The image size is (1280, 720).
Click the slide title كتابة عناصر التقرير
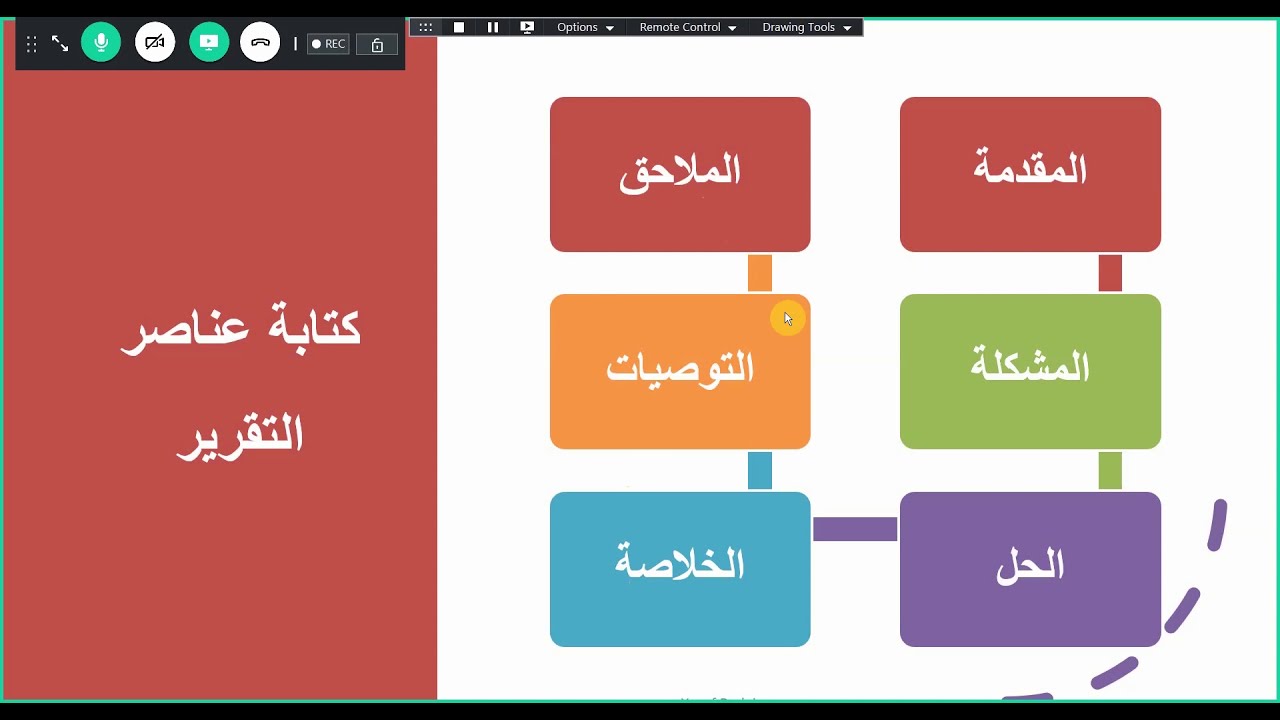coord(241,381)
